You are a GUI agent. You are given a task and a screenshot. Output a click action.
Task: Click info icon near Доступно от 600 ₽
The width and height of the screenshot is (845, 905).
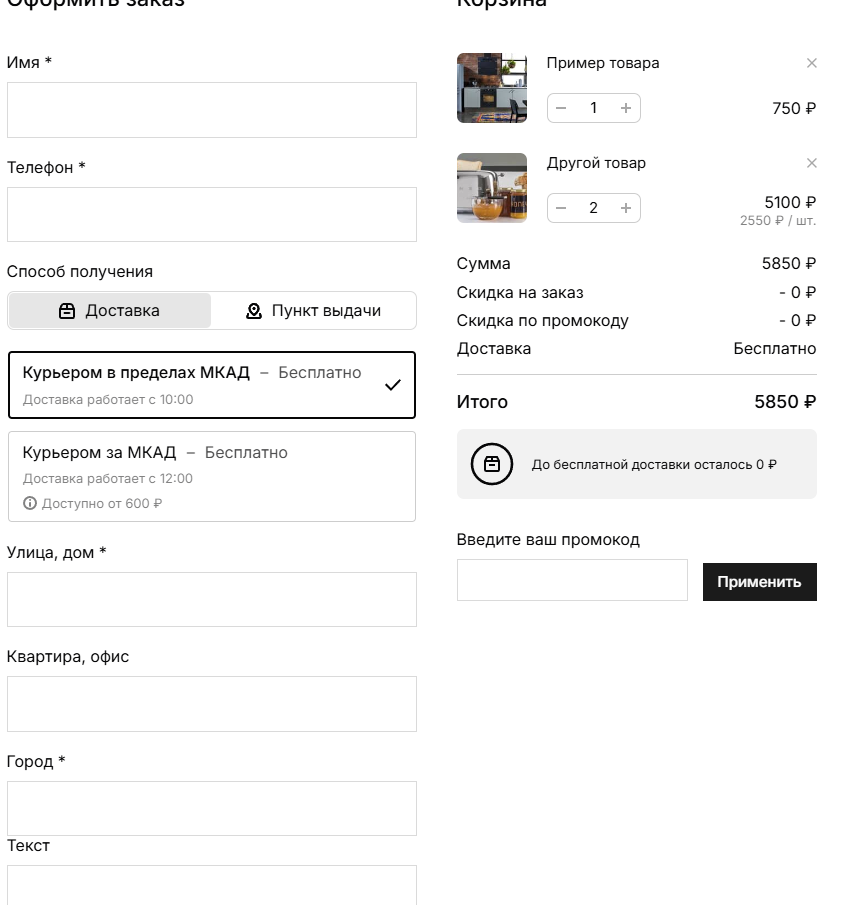29,503
